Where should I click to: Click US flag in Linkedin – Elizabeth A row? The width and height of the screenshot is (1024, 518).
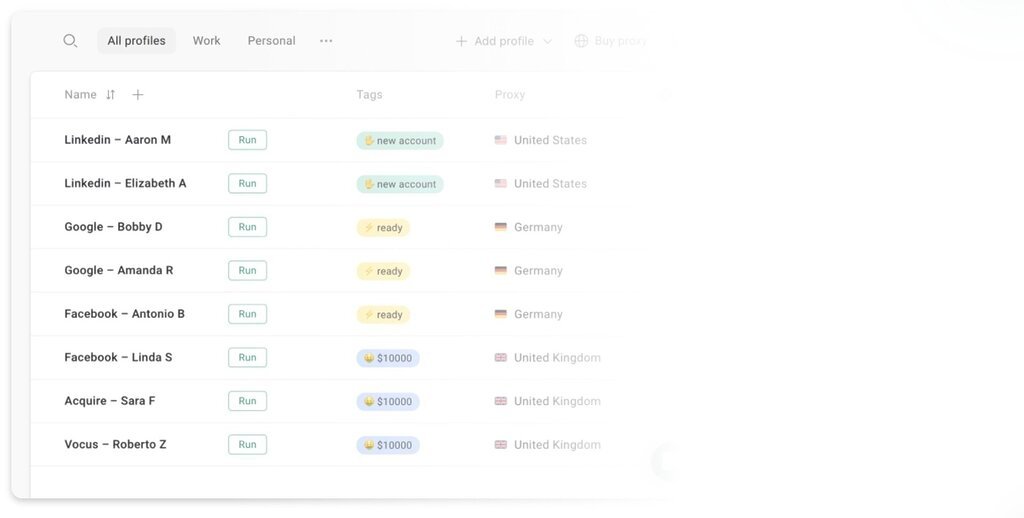[501, 184]
